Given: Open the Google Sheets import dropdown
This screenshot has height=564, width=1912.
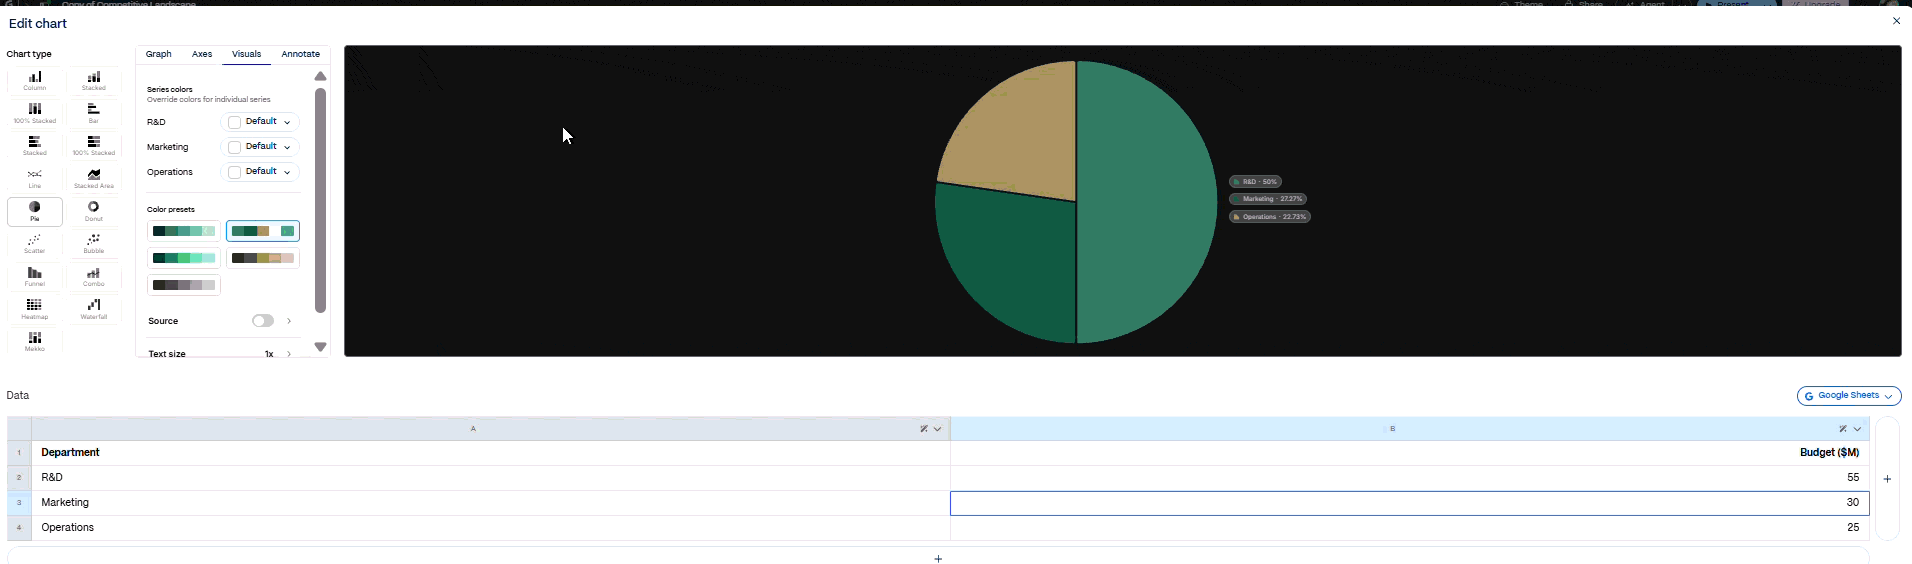Looking at the screenshot, I should coord(1849,396).
